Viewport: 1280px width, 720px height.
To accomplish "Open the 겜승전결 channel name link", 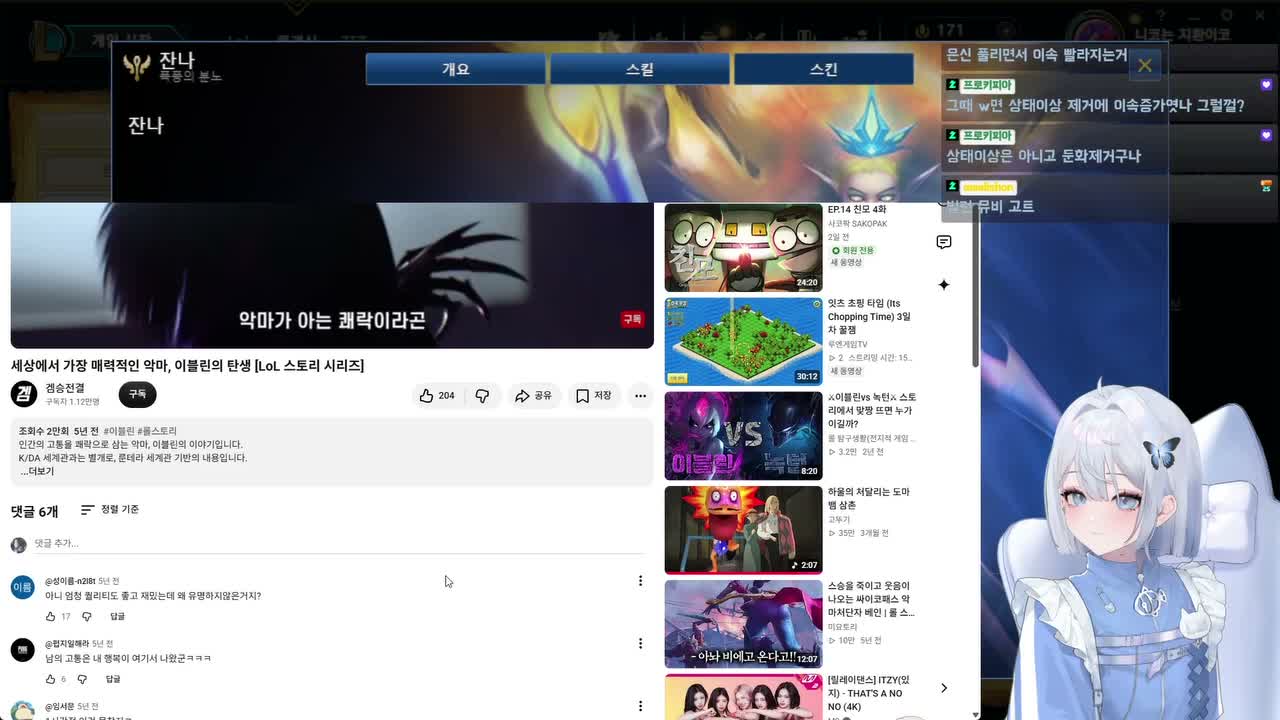I will click(65, 388).
